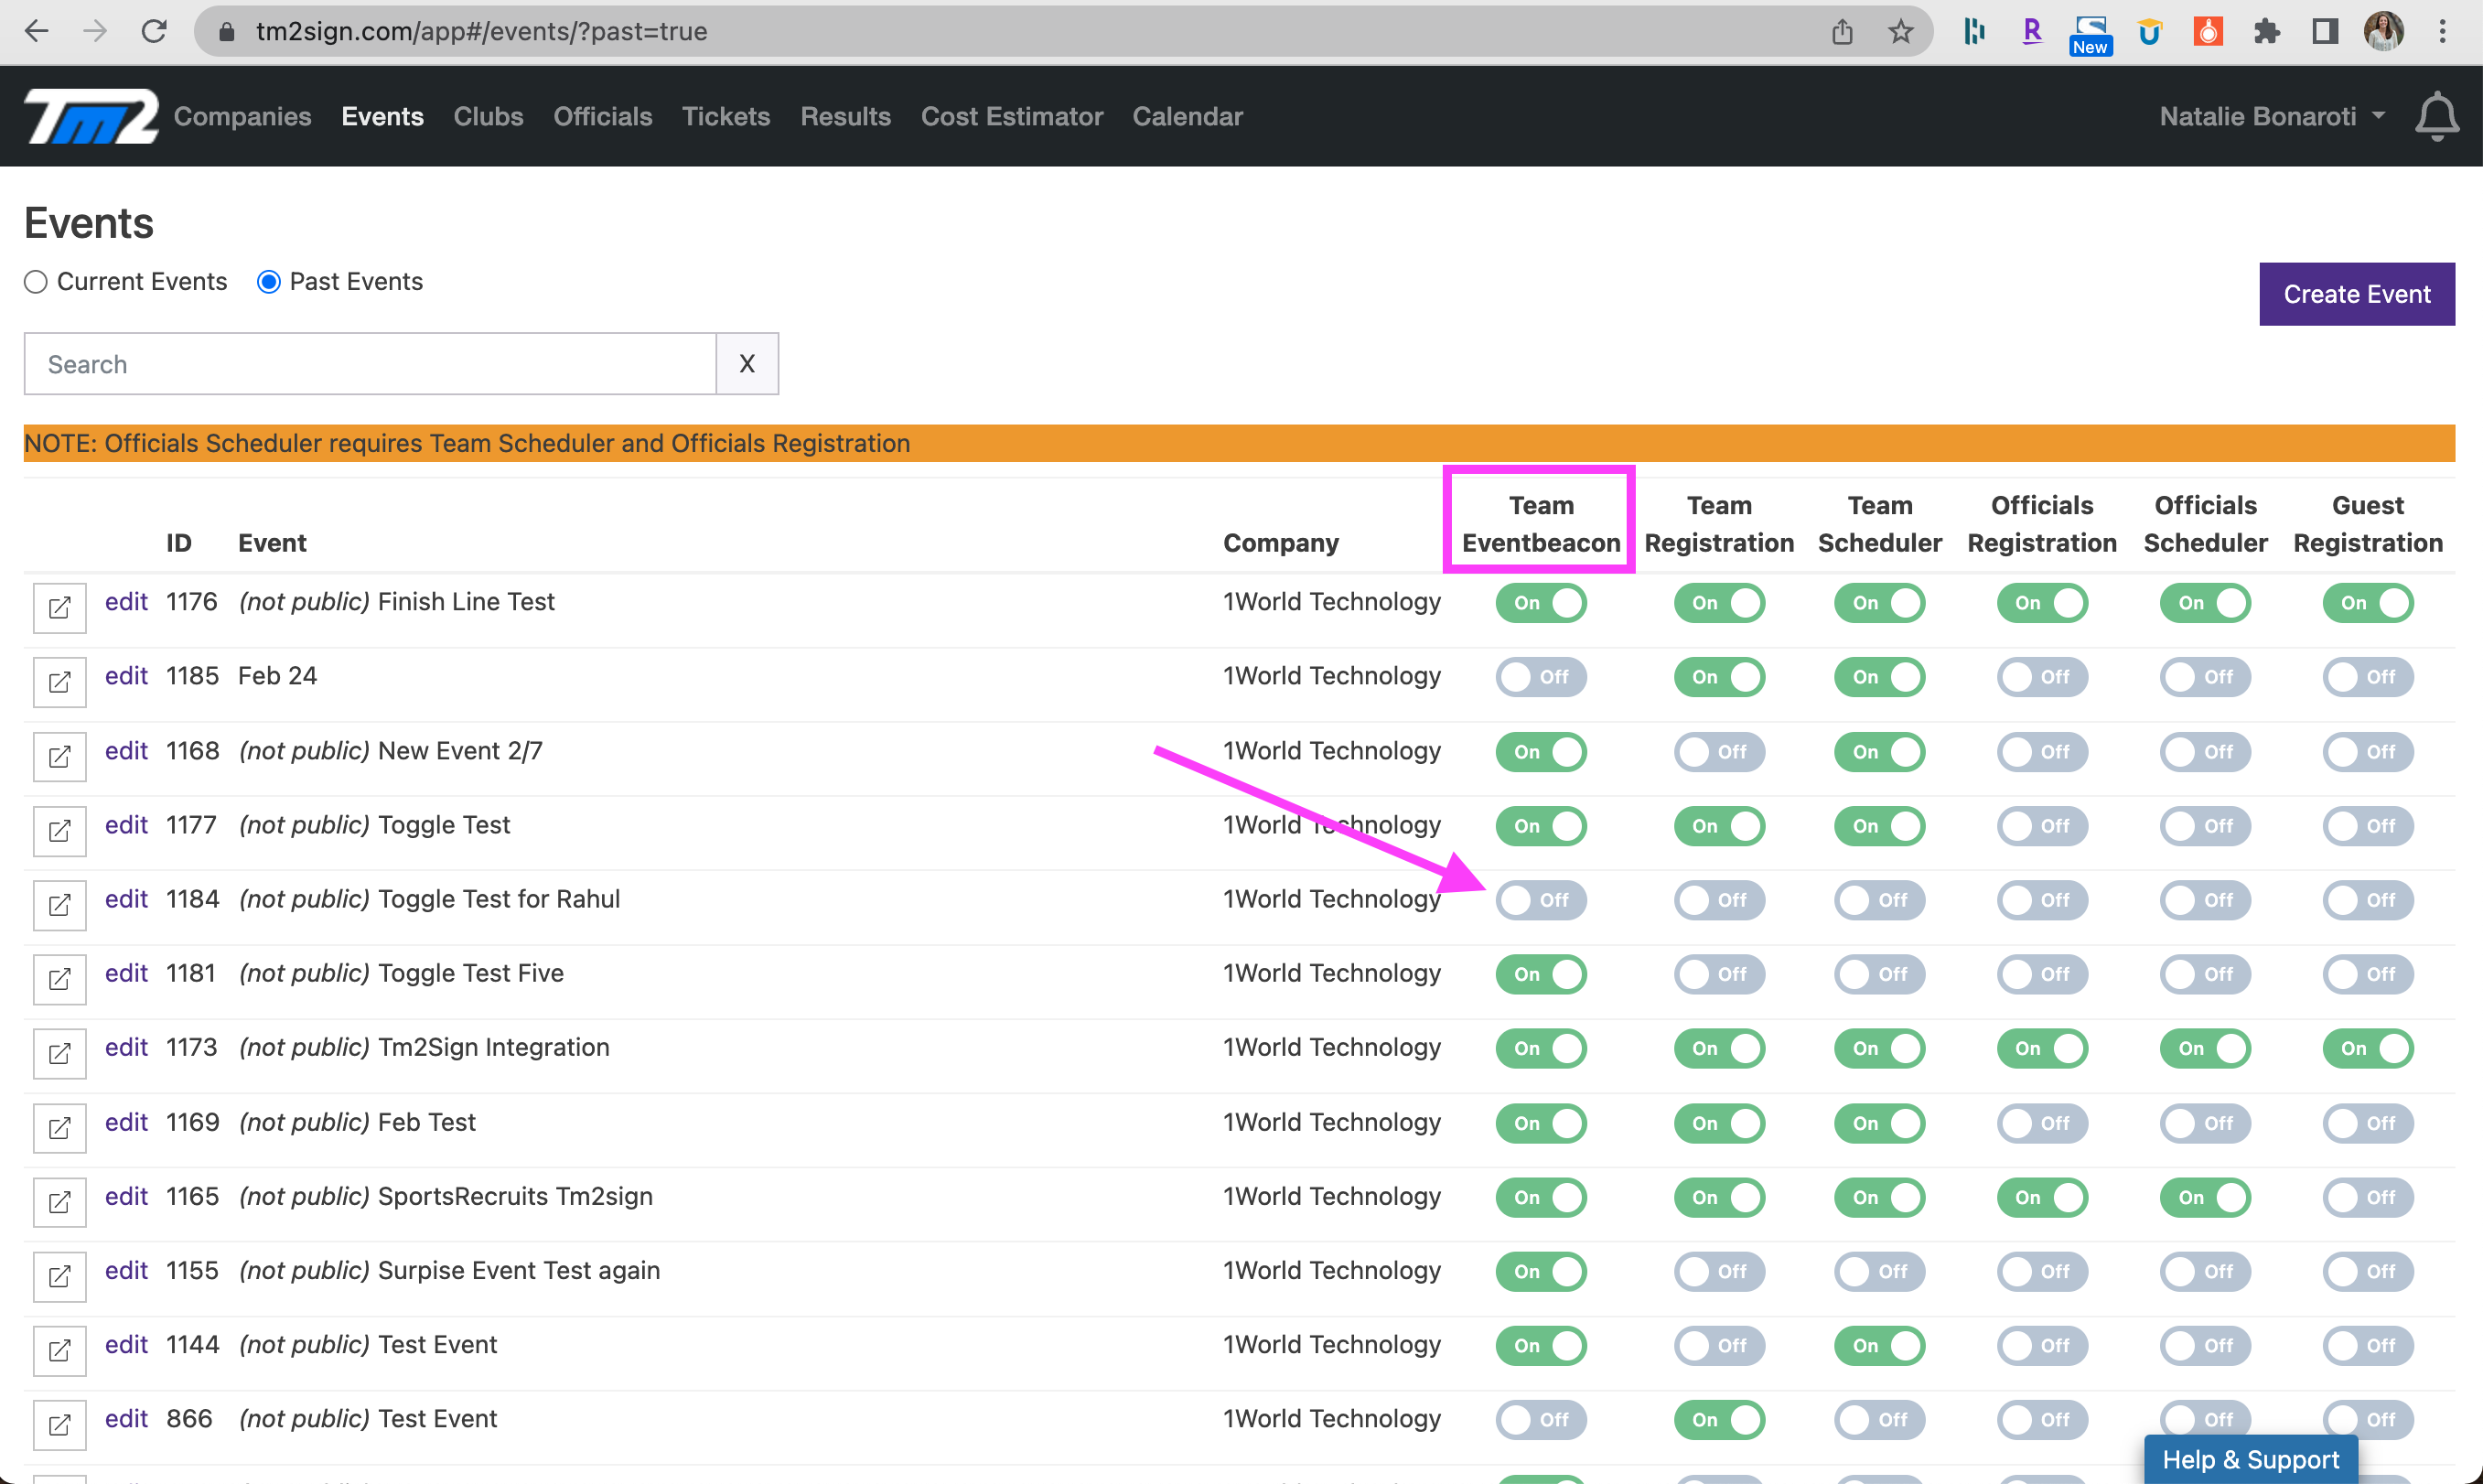Open external link icon for event 1176
Image resolution: width=2483 pixels, height=1484 pixels.
pos(59,607)
